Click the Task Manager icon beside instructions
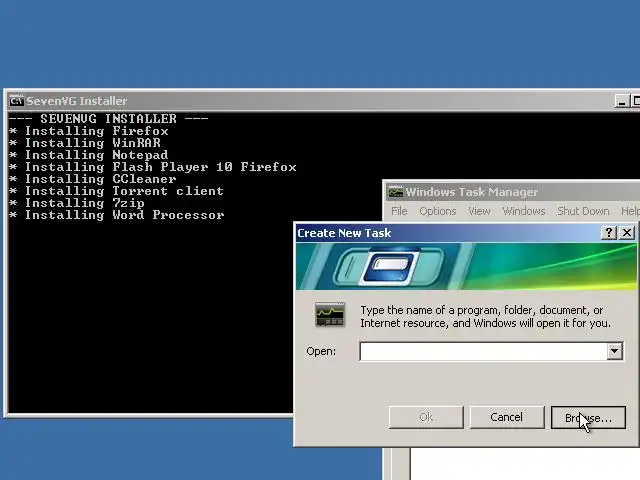This screenshot has width=640, height=480. (x=330, y=314)
